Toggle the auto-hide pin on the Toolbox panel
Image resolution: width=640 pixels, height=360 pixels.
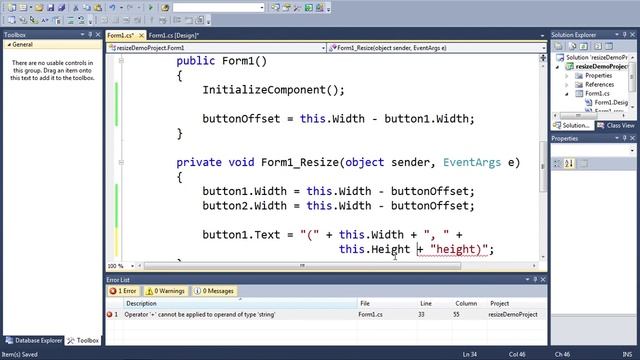(90, 35)
